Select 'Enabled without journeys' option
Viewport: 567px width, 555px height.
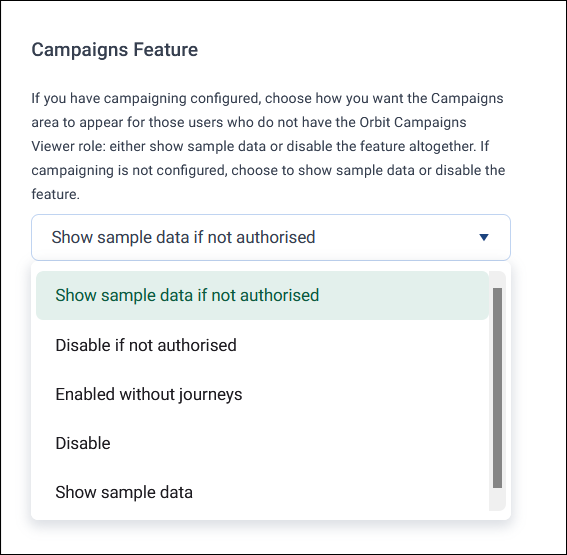(x=262, y=394)
